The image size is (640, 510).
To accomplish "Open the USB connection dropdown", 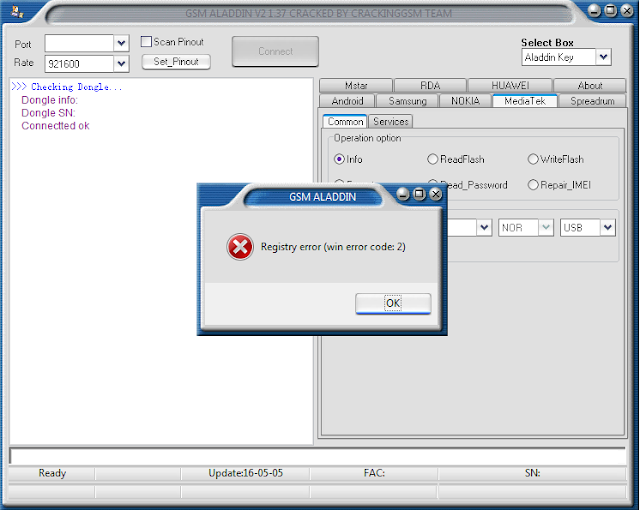I will [607, 228].
